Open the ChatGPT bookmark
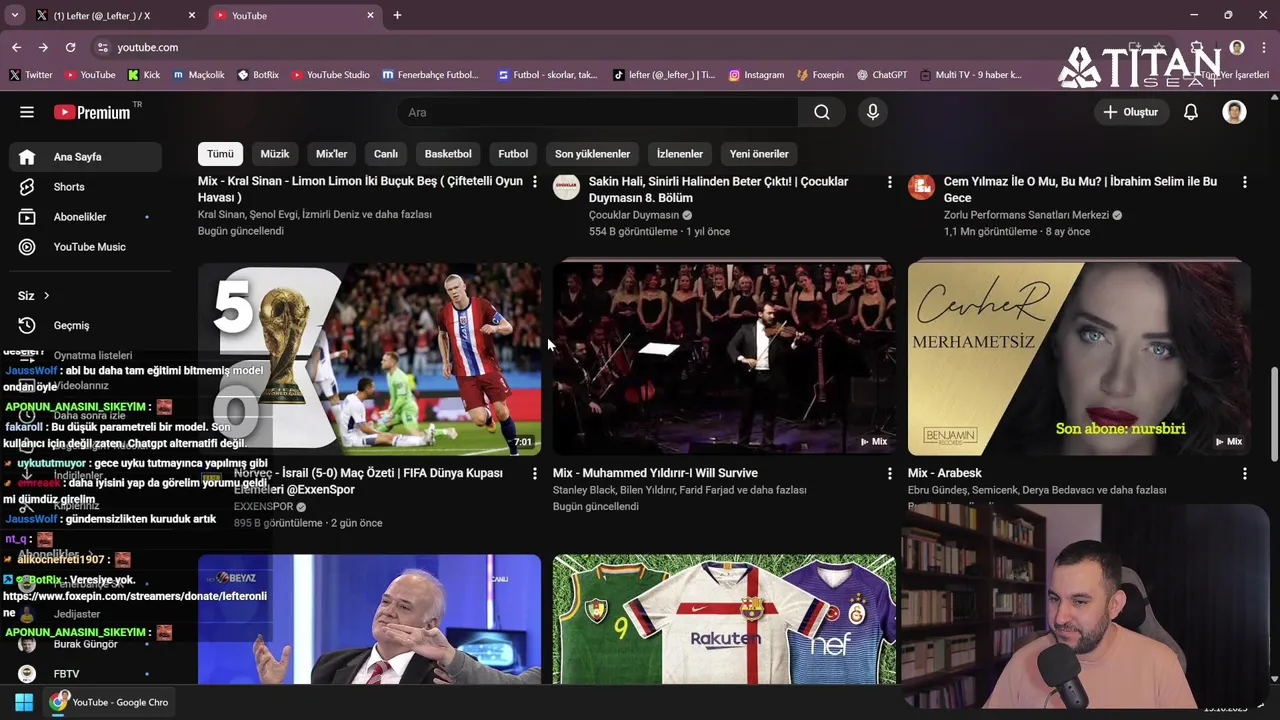Viewport: 1280px width, 720px height. [x=882, y=75]
